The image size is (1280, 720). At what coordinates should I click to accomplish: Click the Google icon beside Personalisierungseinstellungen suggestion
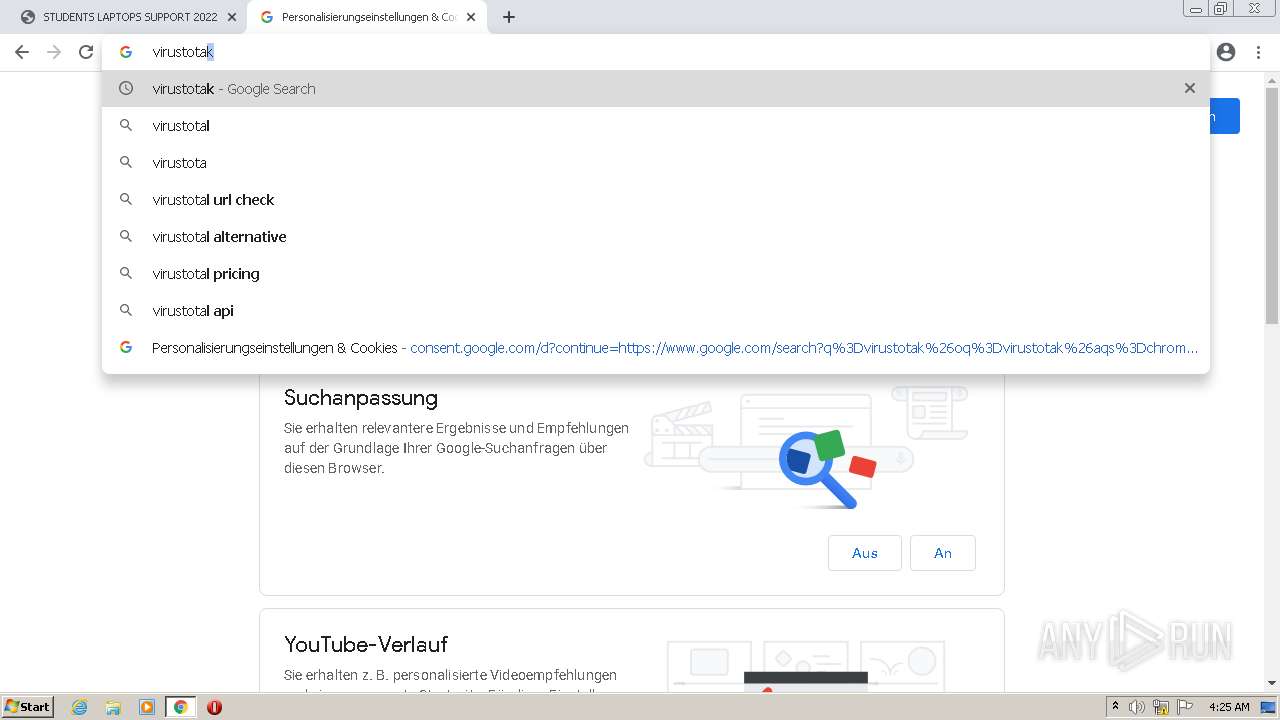126,347
